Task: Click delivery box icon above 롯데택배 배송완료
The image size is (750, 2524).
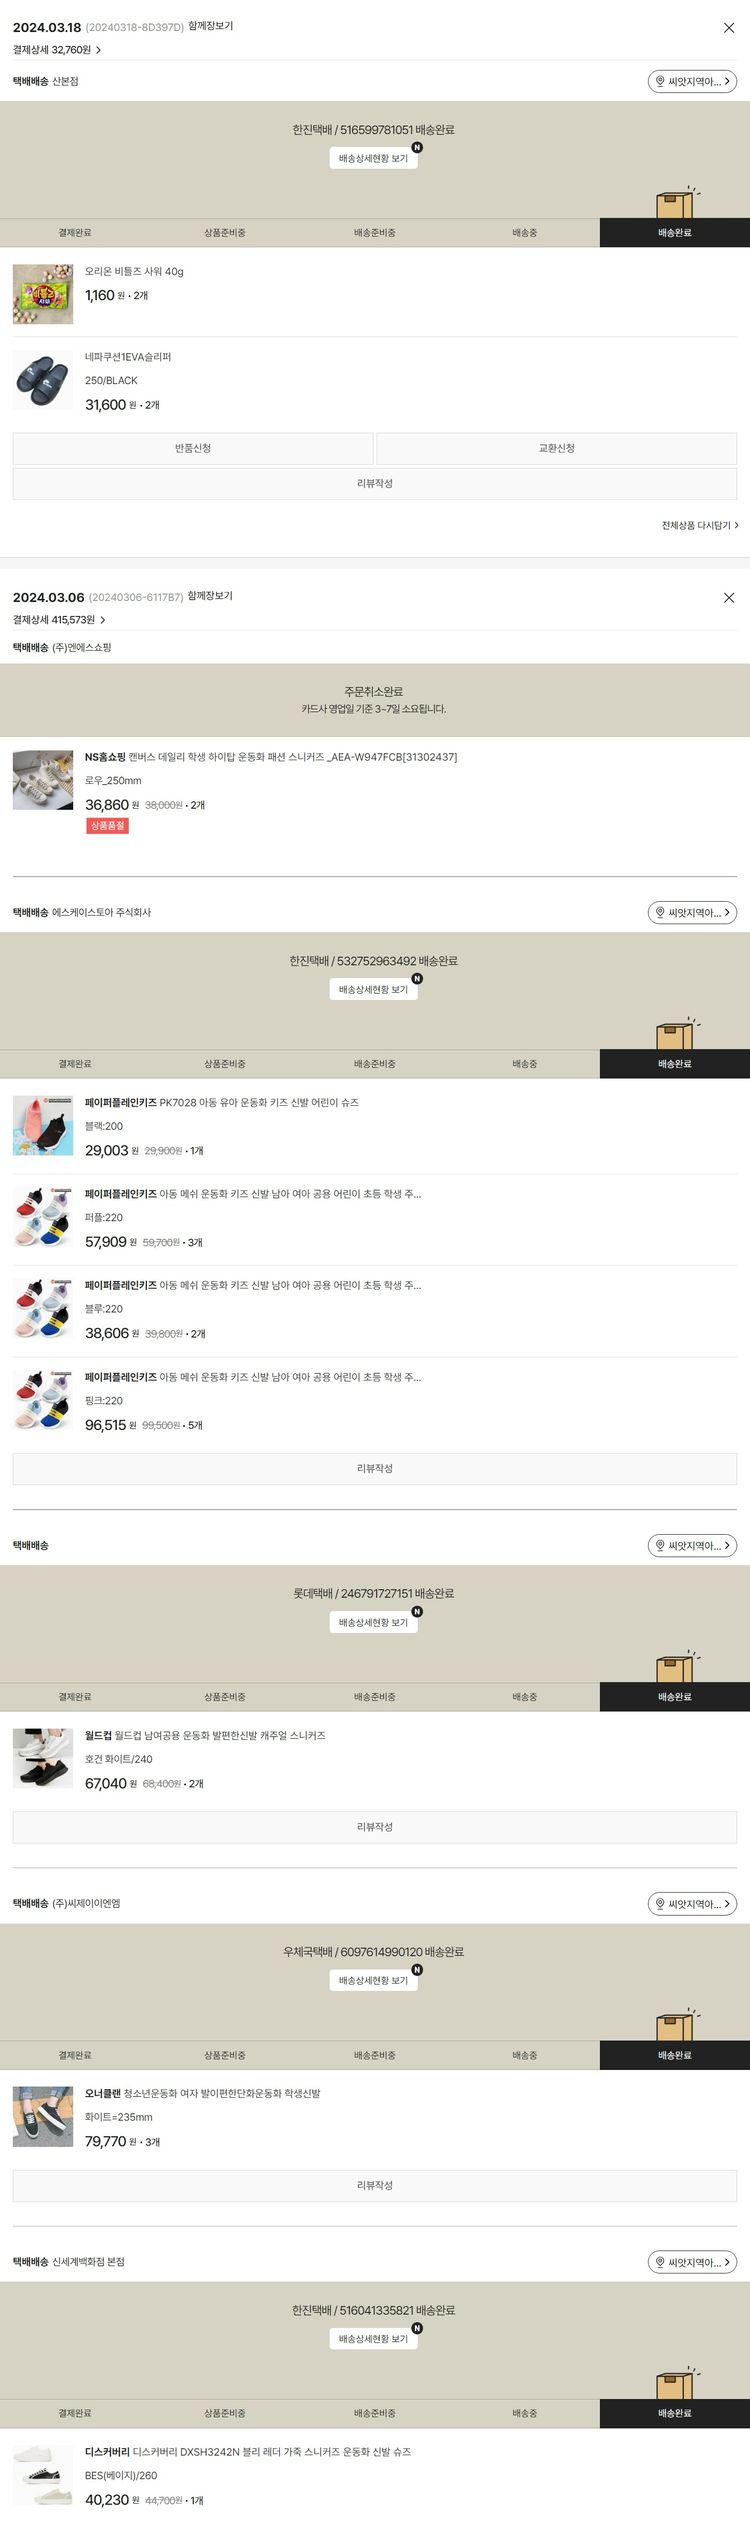Action: (677, 1667)
